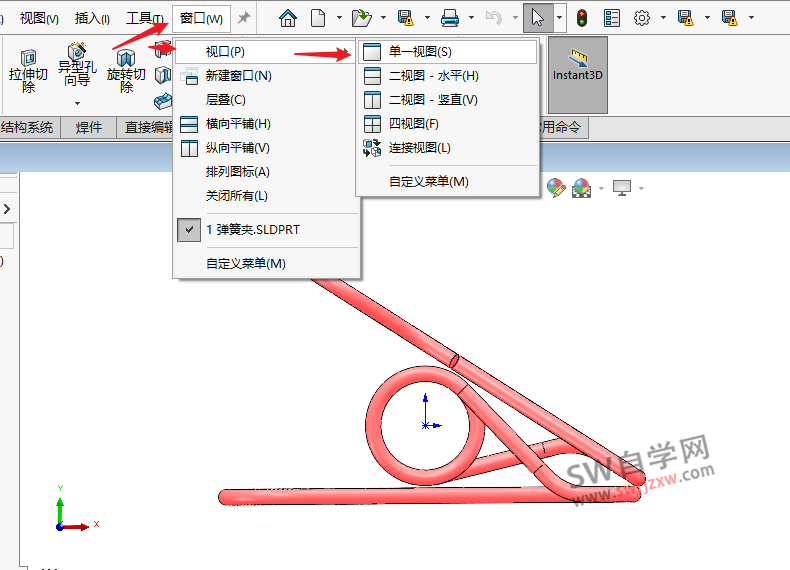Expand the Open file dropdown arrow
790x570 pixels.
pos(383,18)
